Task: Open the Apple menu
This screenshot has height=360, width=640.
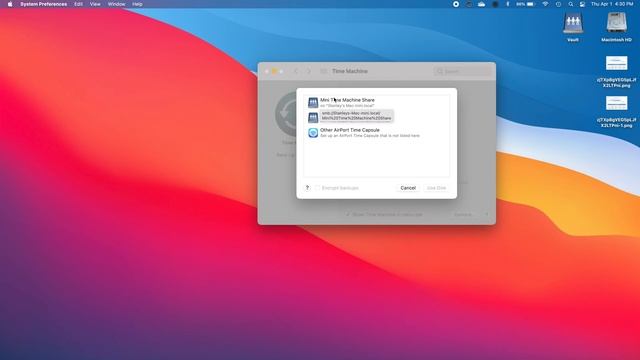Action: (10, 4)
